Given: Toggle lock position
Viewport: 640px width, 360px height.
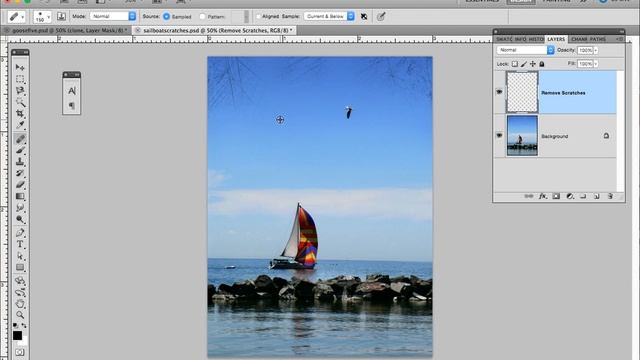Looking at the screenshot, I should pos(533,64).
